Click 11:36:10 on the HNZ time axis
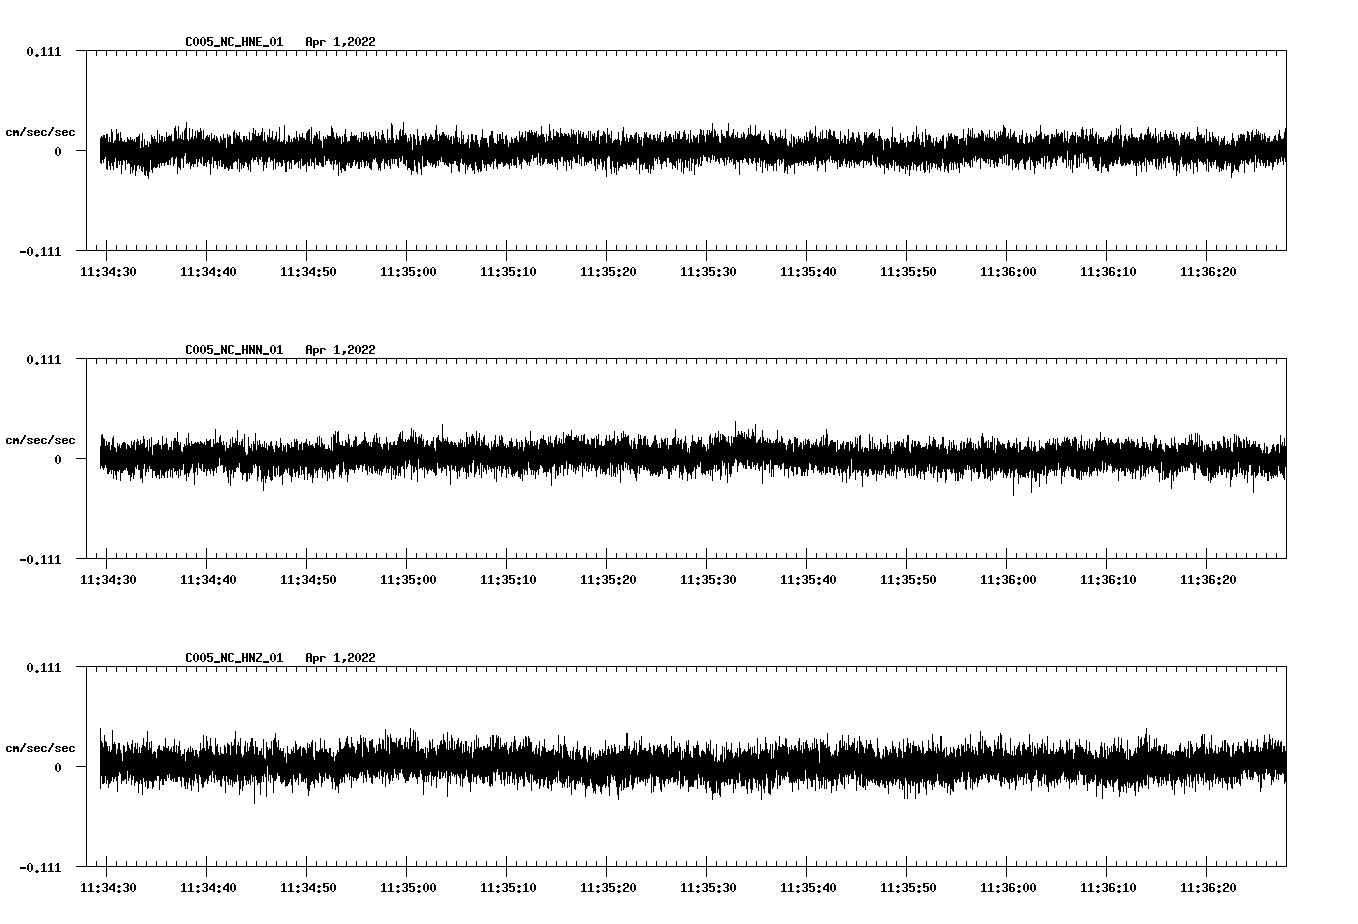This screenshot has height=924, width=1358. [x=1108, y=888]
